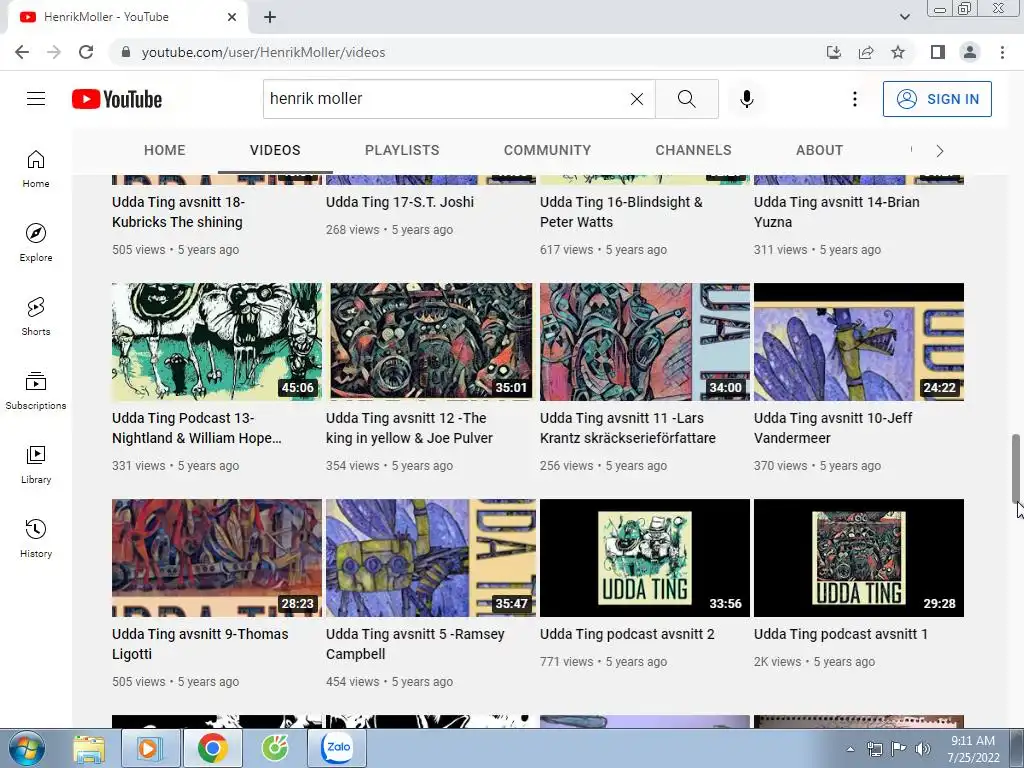Open title Udda Ting avsnitt 10-Jeff Vandermeer

tap(833, 428)
